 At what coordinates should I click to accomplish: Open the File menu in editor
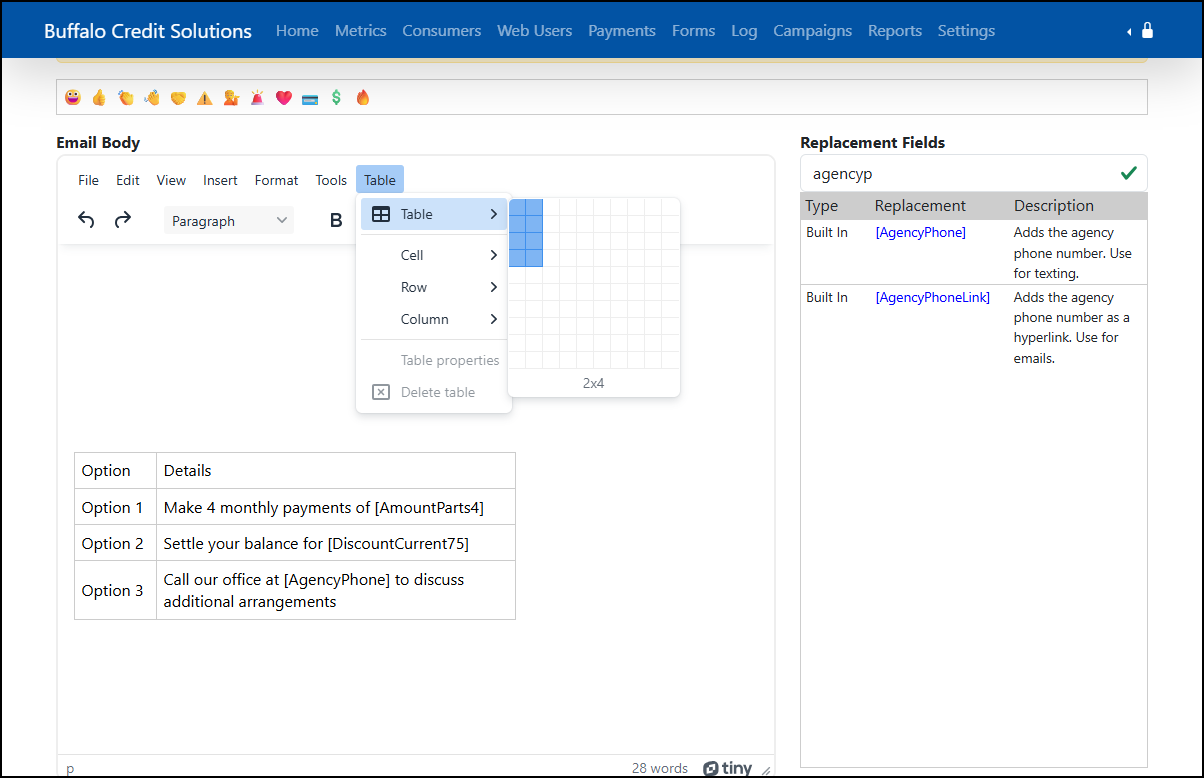[88, 180]
